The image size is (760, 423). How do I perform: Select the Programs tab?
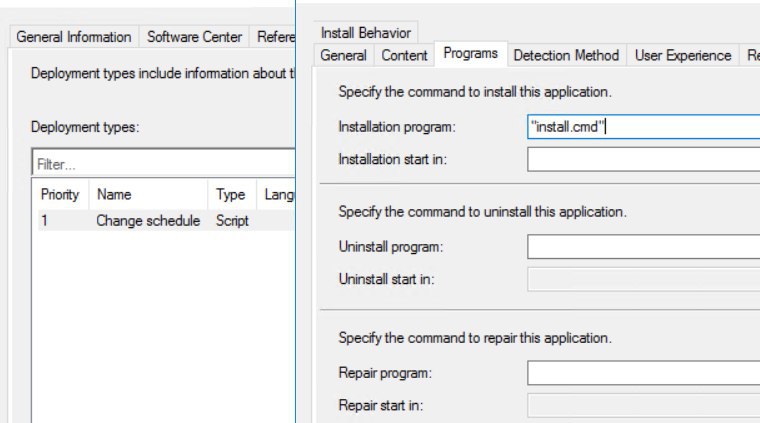pyautogui.click(x=471, y=53)
